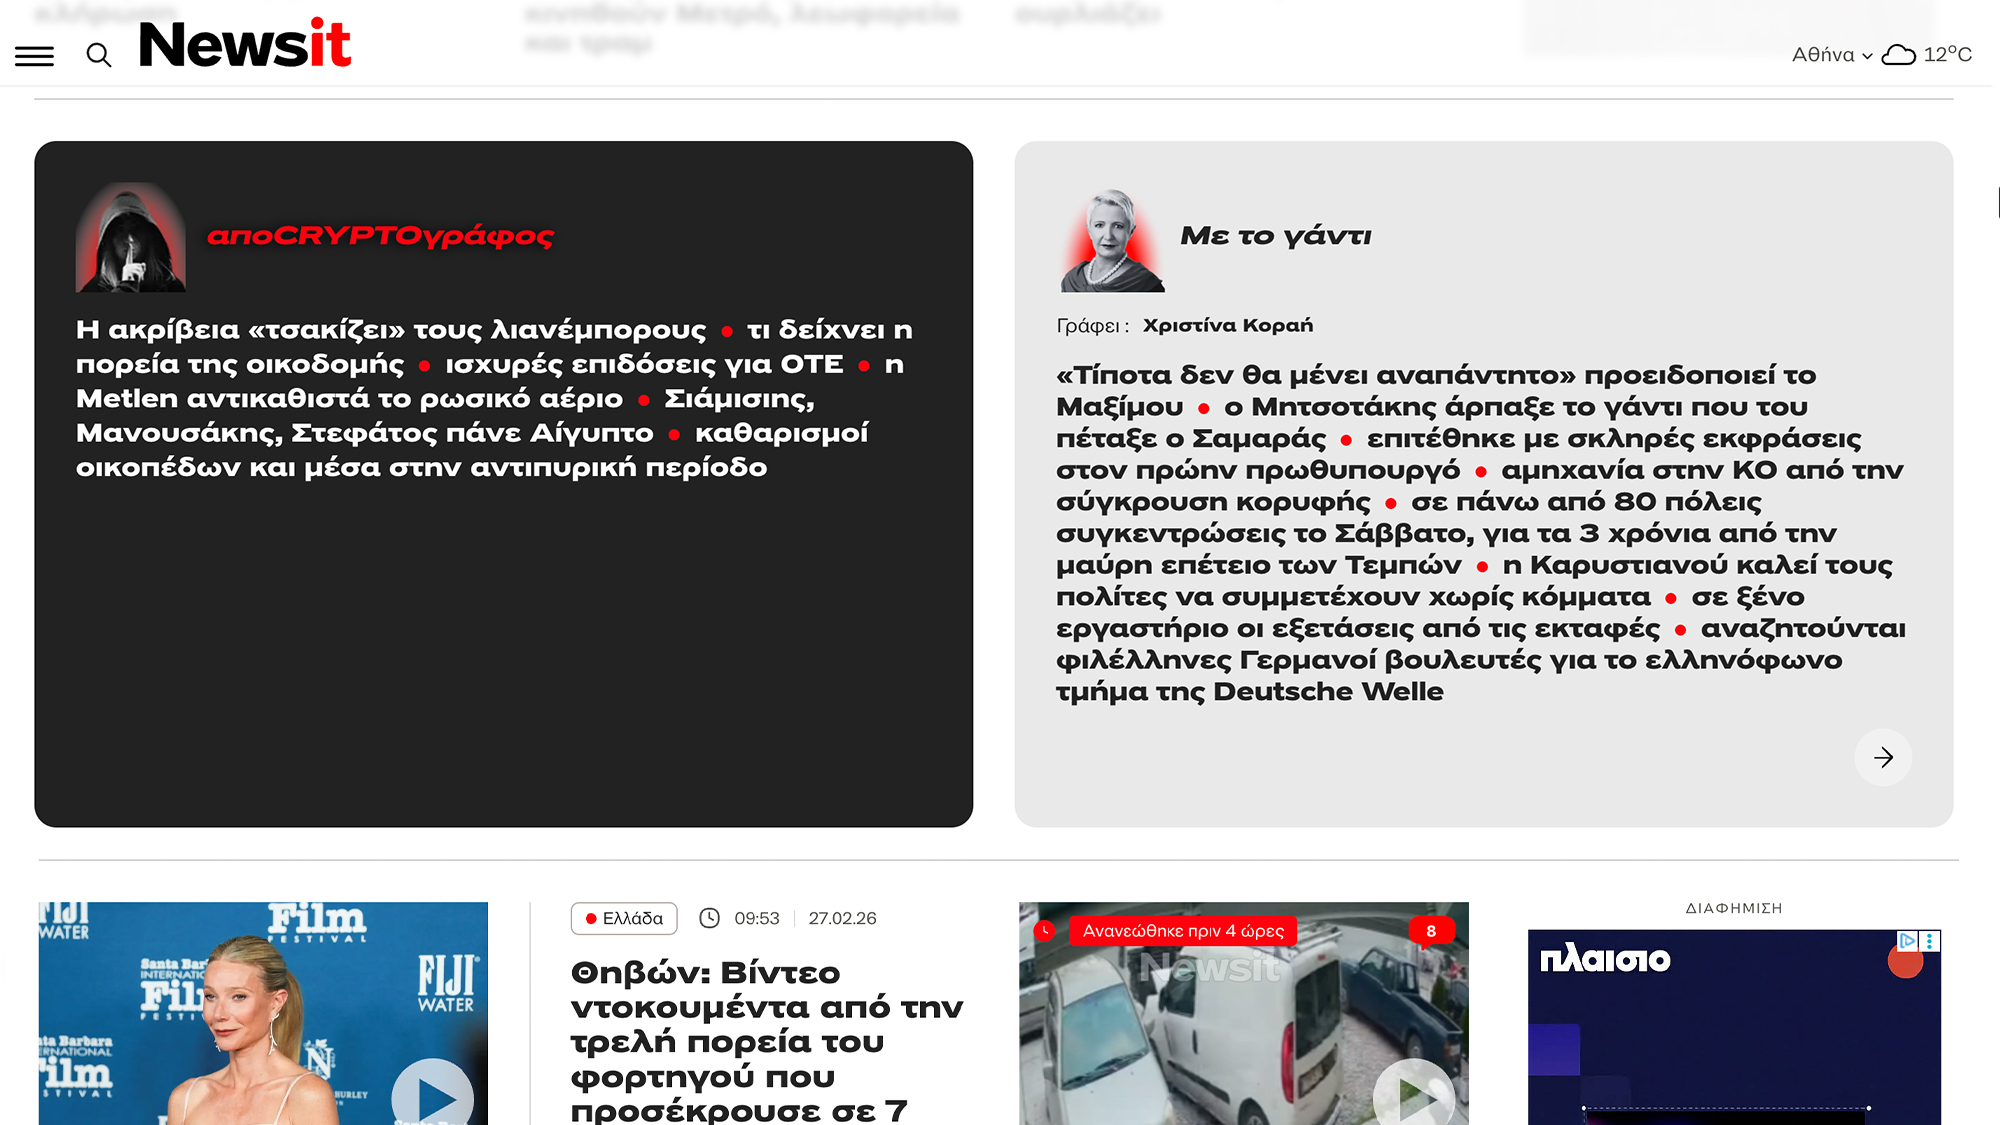2000x1125 pixels.
Task: Click the three-dot ad options icon
Action: tap(1930, 940)
